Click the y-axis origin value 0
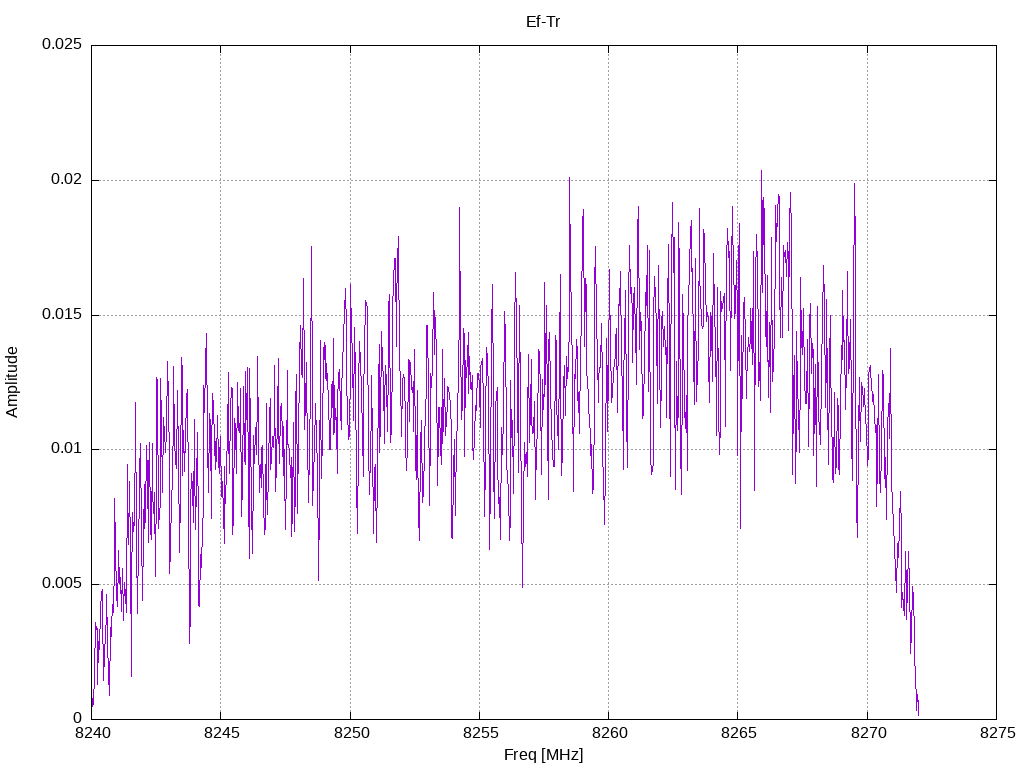 pyautogui.click(x=78, y=718)
